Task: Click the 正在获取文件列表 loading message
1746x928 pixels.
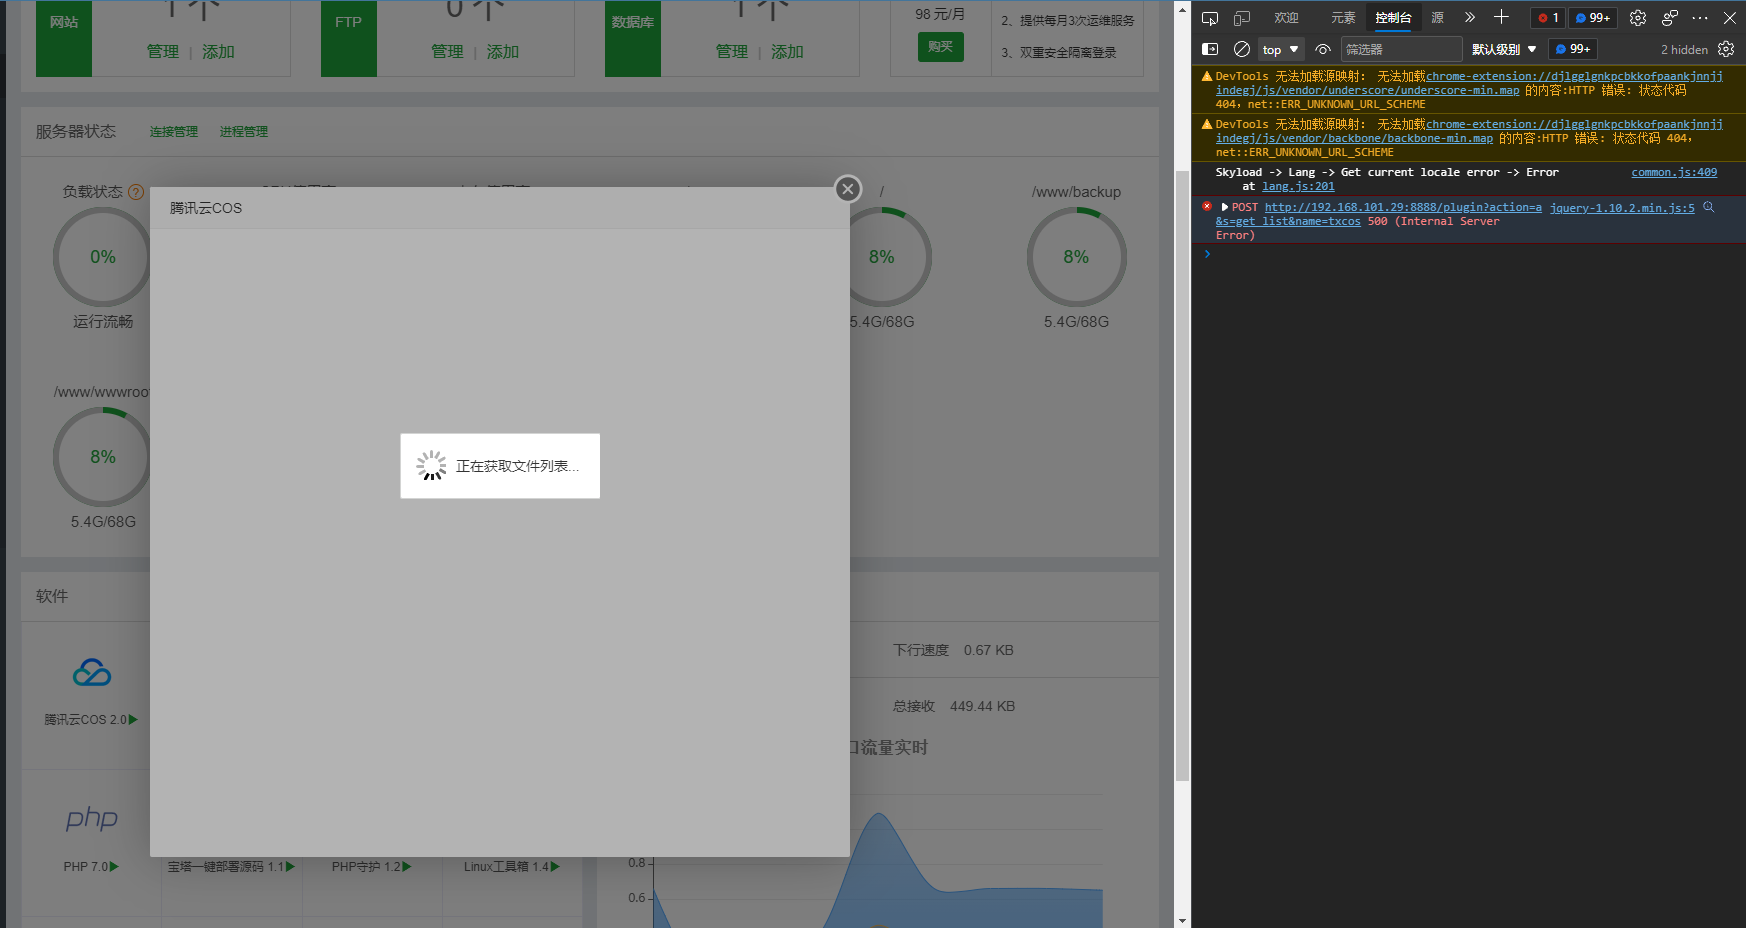Action: [517, 466]
